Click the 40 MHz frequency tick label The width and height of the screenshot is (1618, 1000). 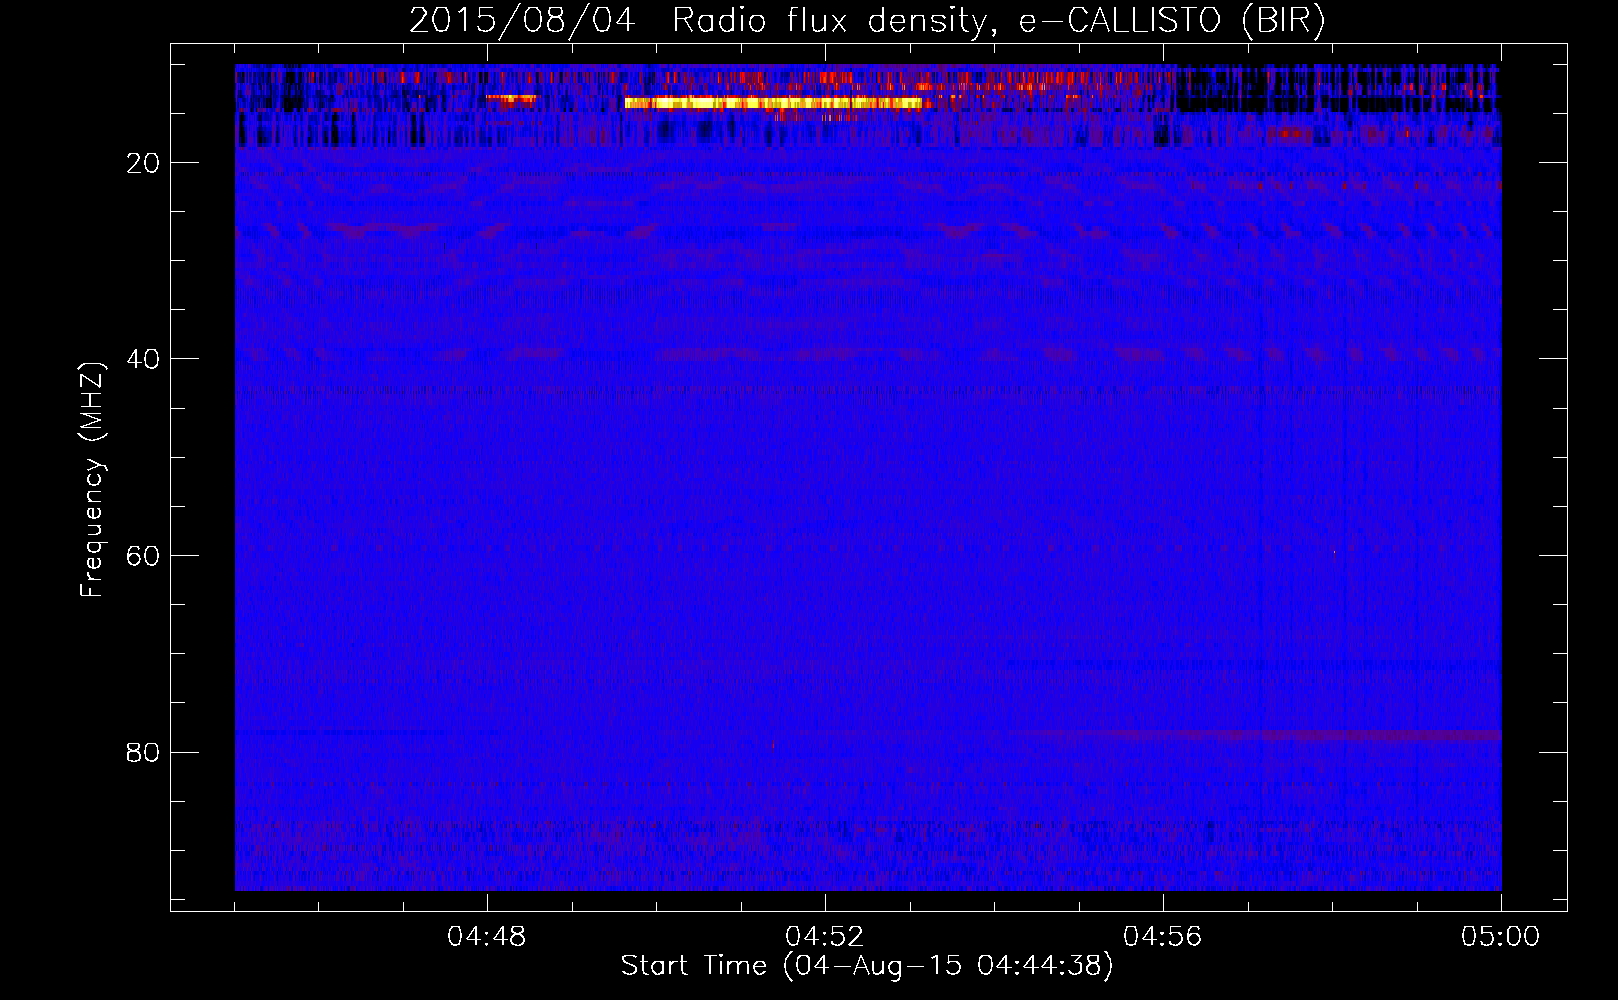[143, 359]
